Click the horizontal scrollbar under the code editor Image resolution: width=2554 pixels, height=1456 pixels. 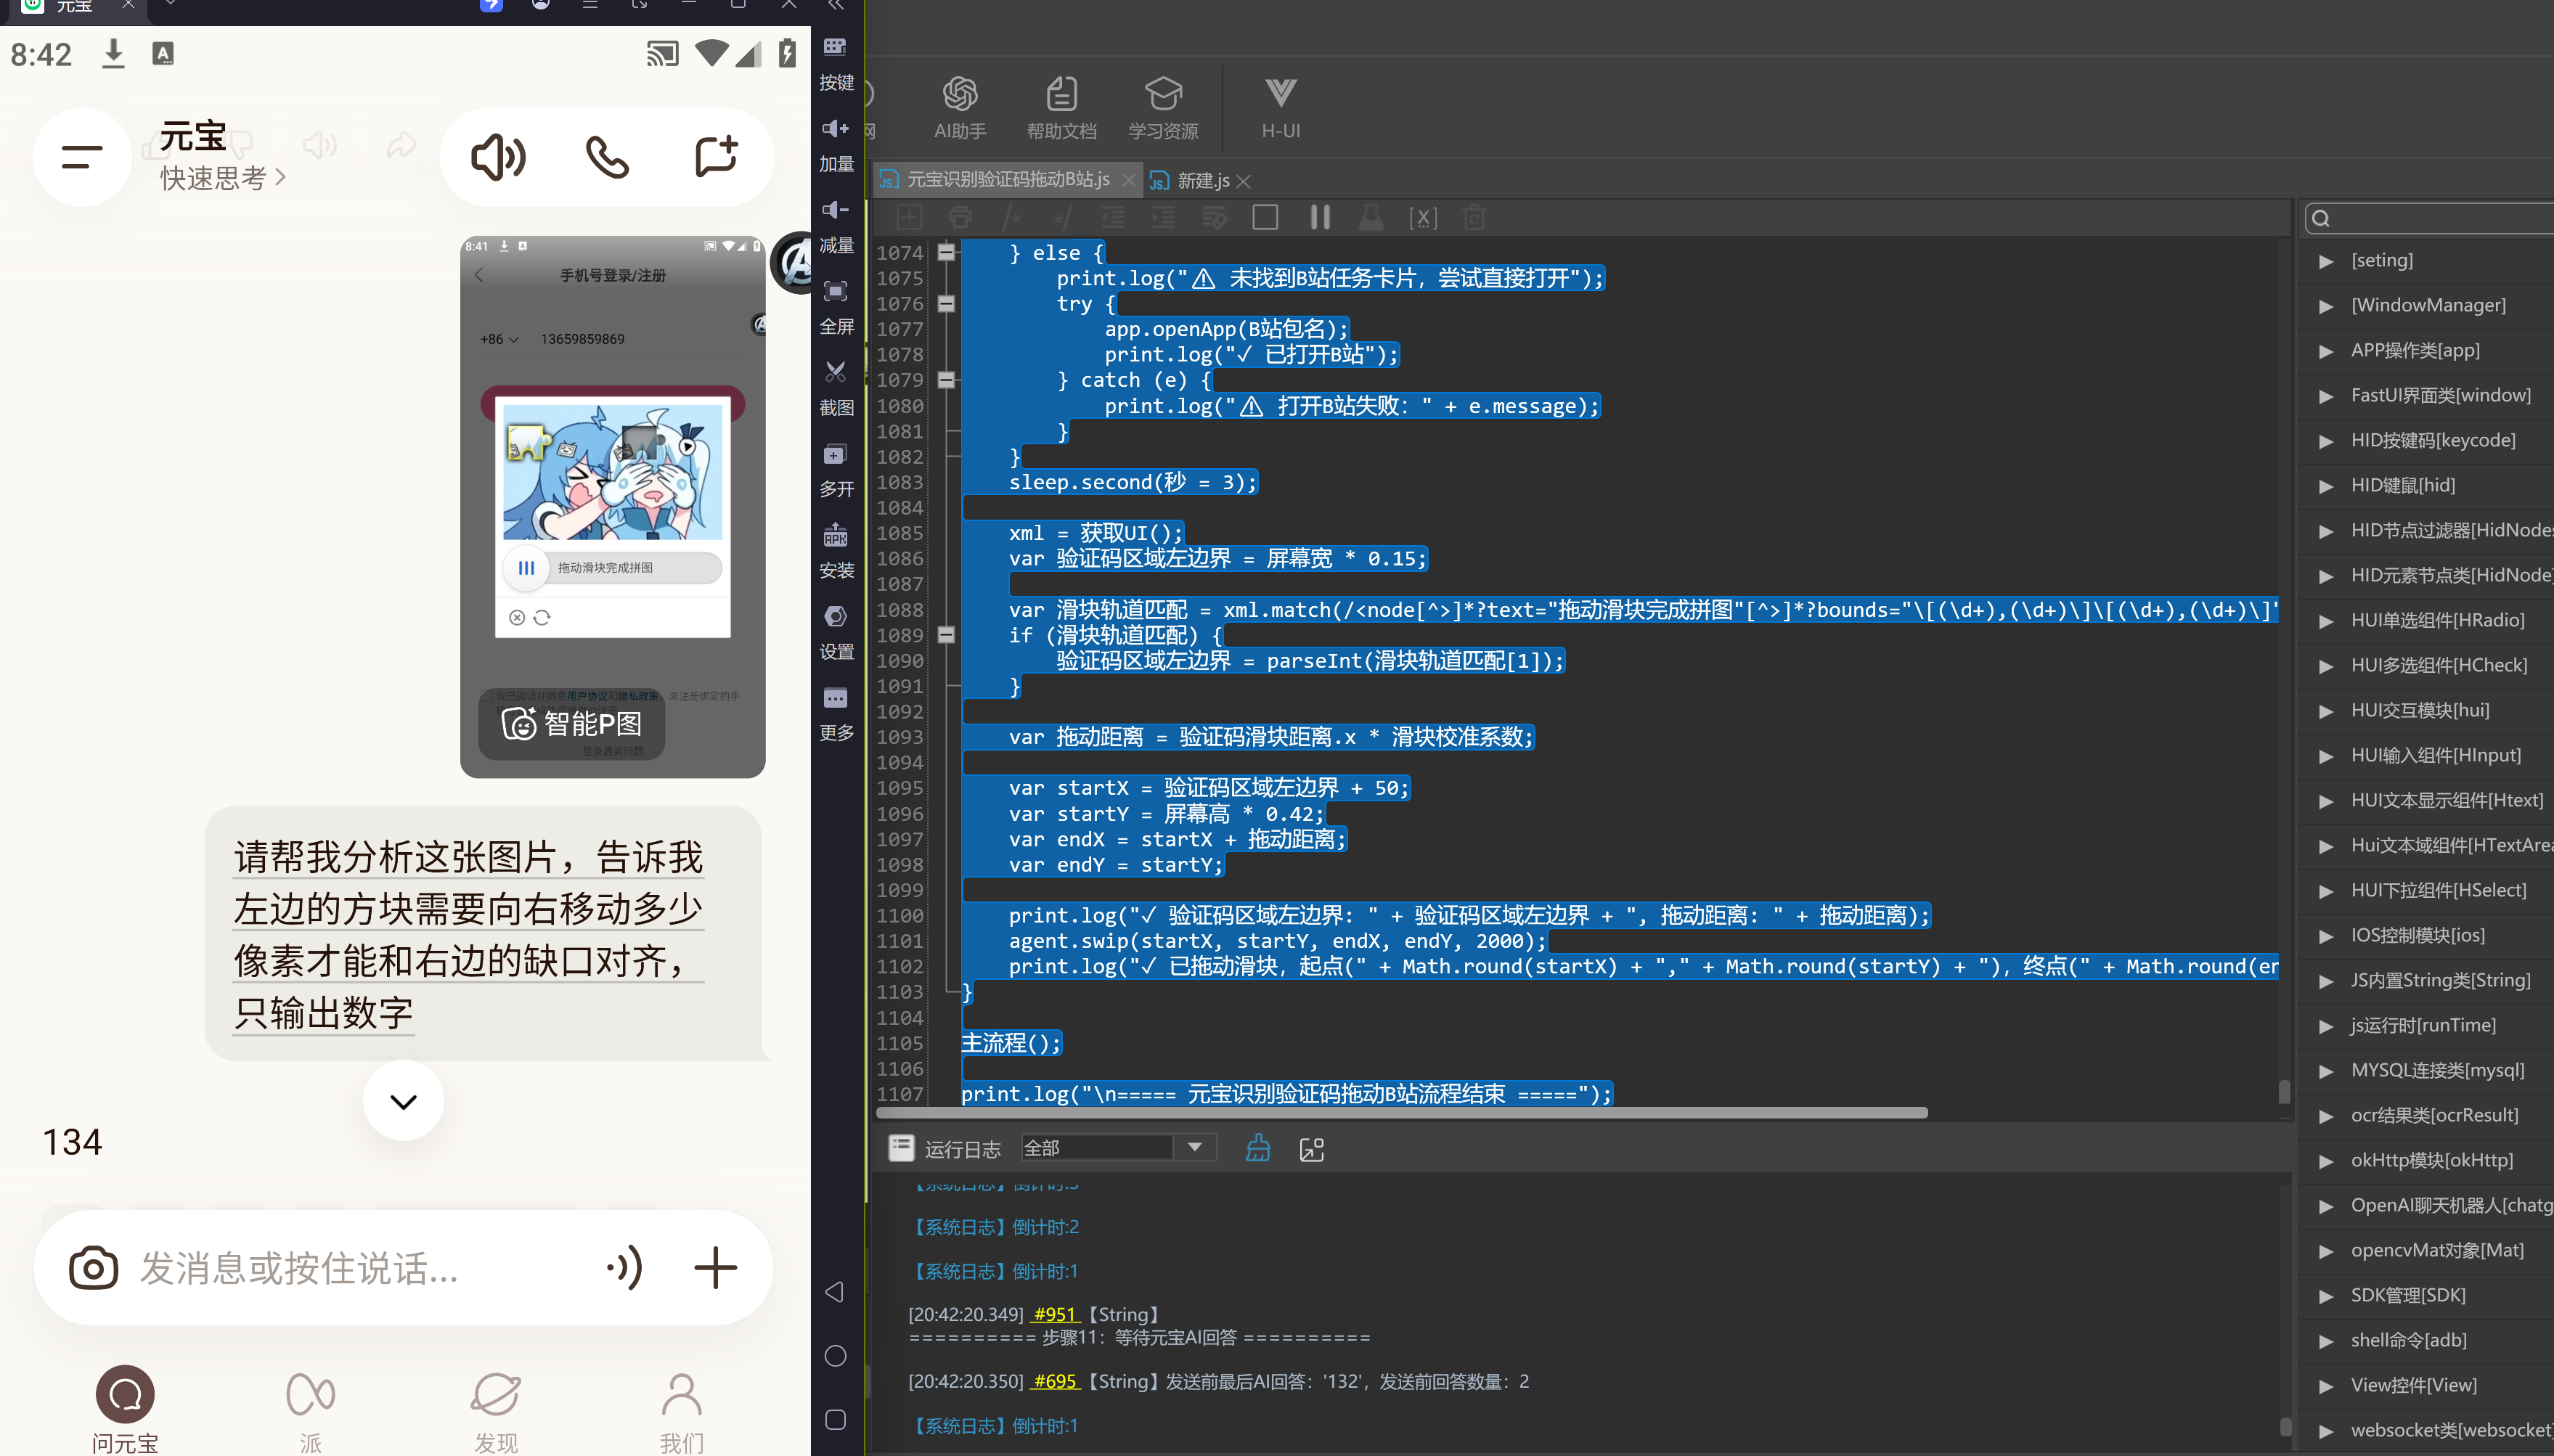(x=1401, y=1113)
